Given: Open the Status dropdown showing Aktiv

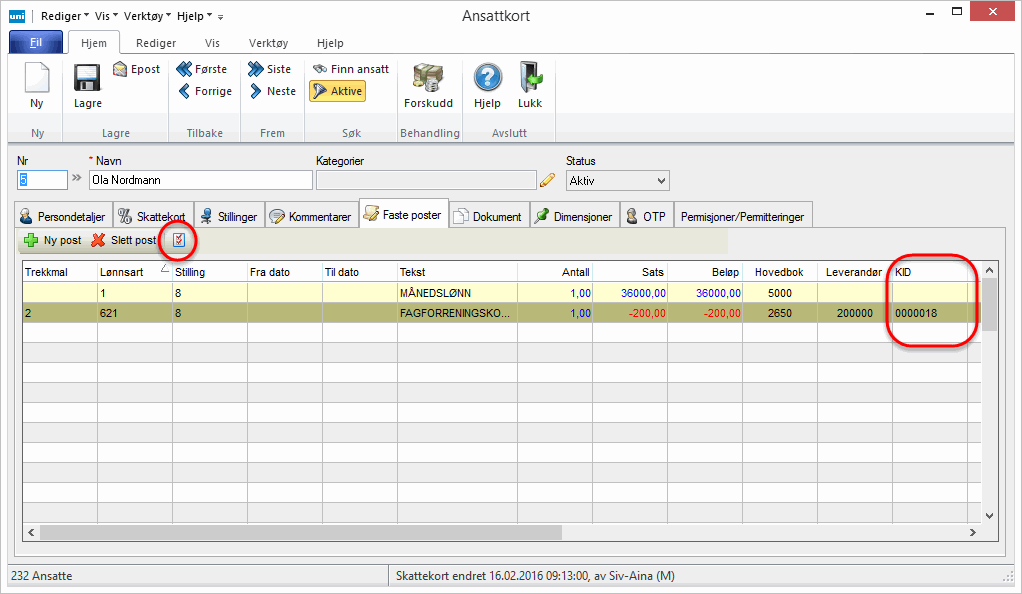Looking at the screenshot, I should 617,181.
